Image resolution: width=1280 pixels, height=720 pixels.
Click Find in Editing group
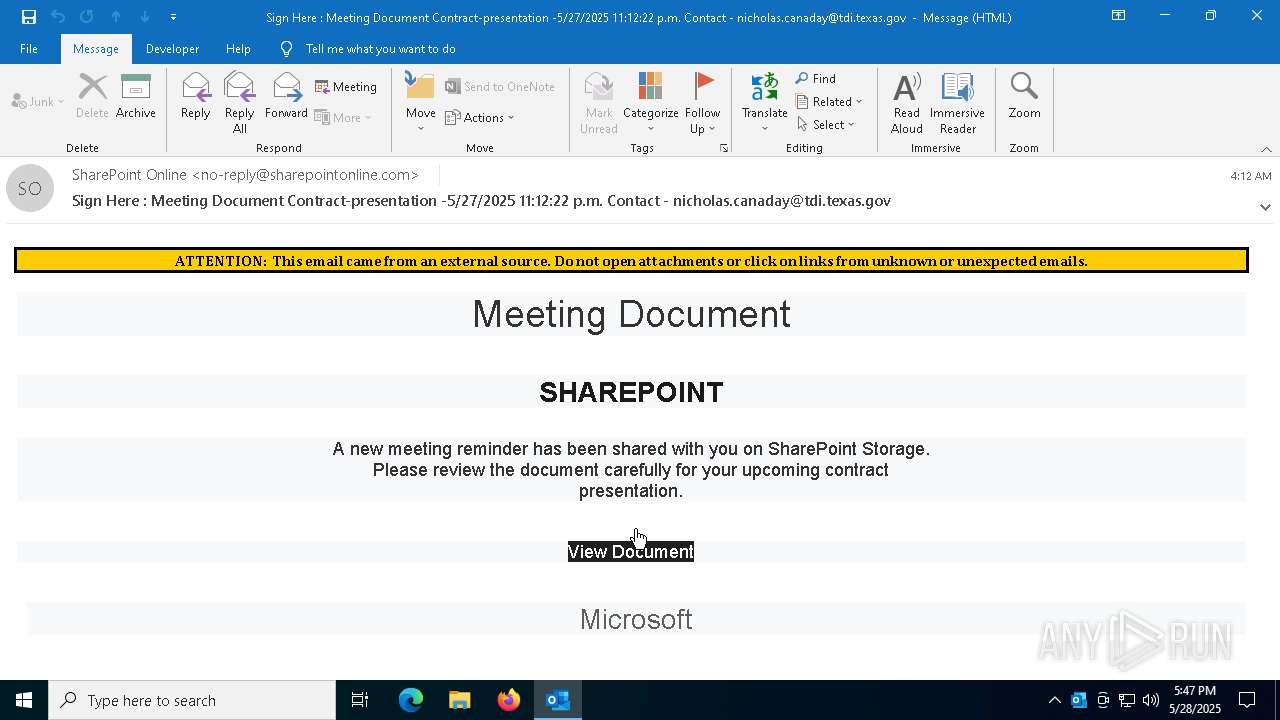[816, 79]
